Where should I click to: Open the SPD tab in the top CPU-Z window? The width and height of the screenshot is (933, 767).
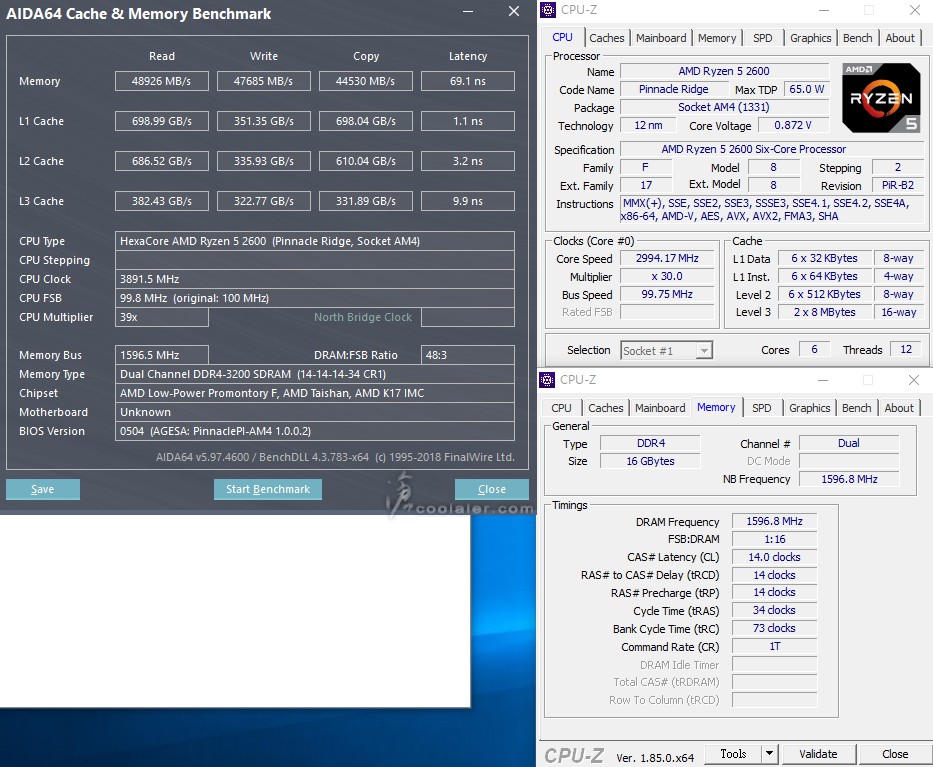[762, 38]
